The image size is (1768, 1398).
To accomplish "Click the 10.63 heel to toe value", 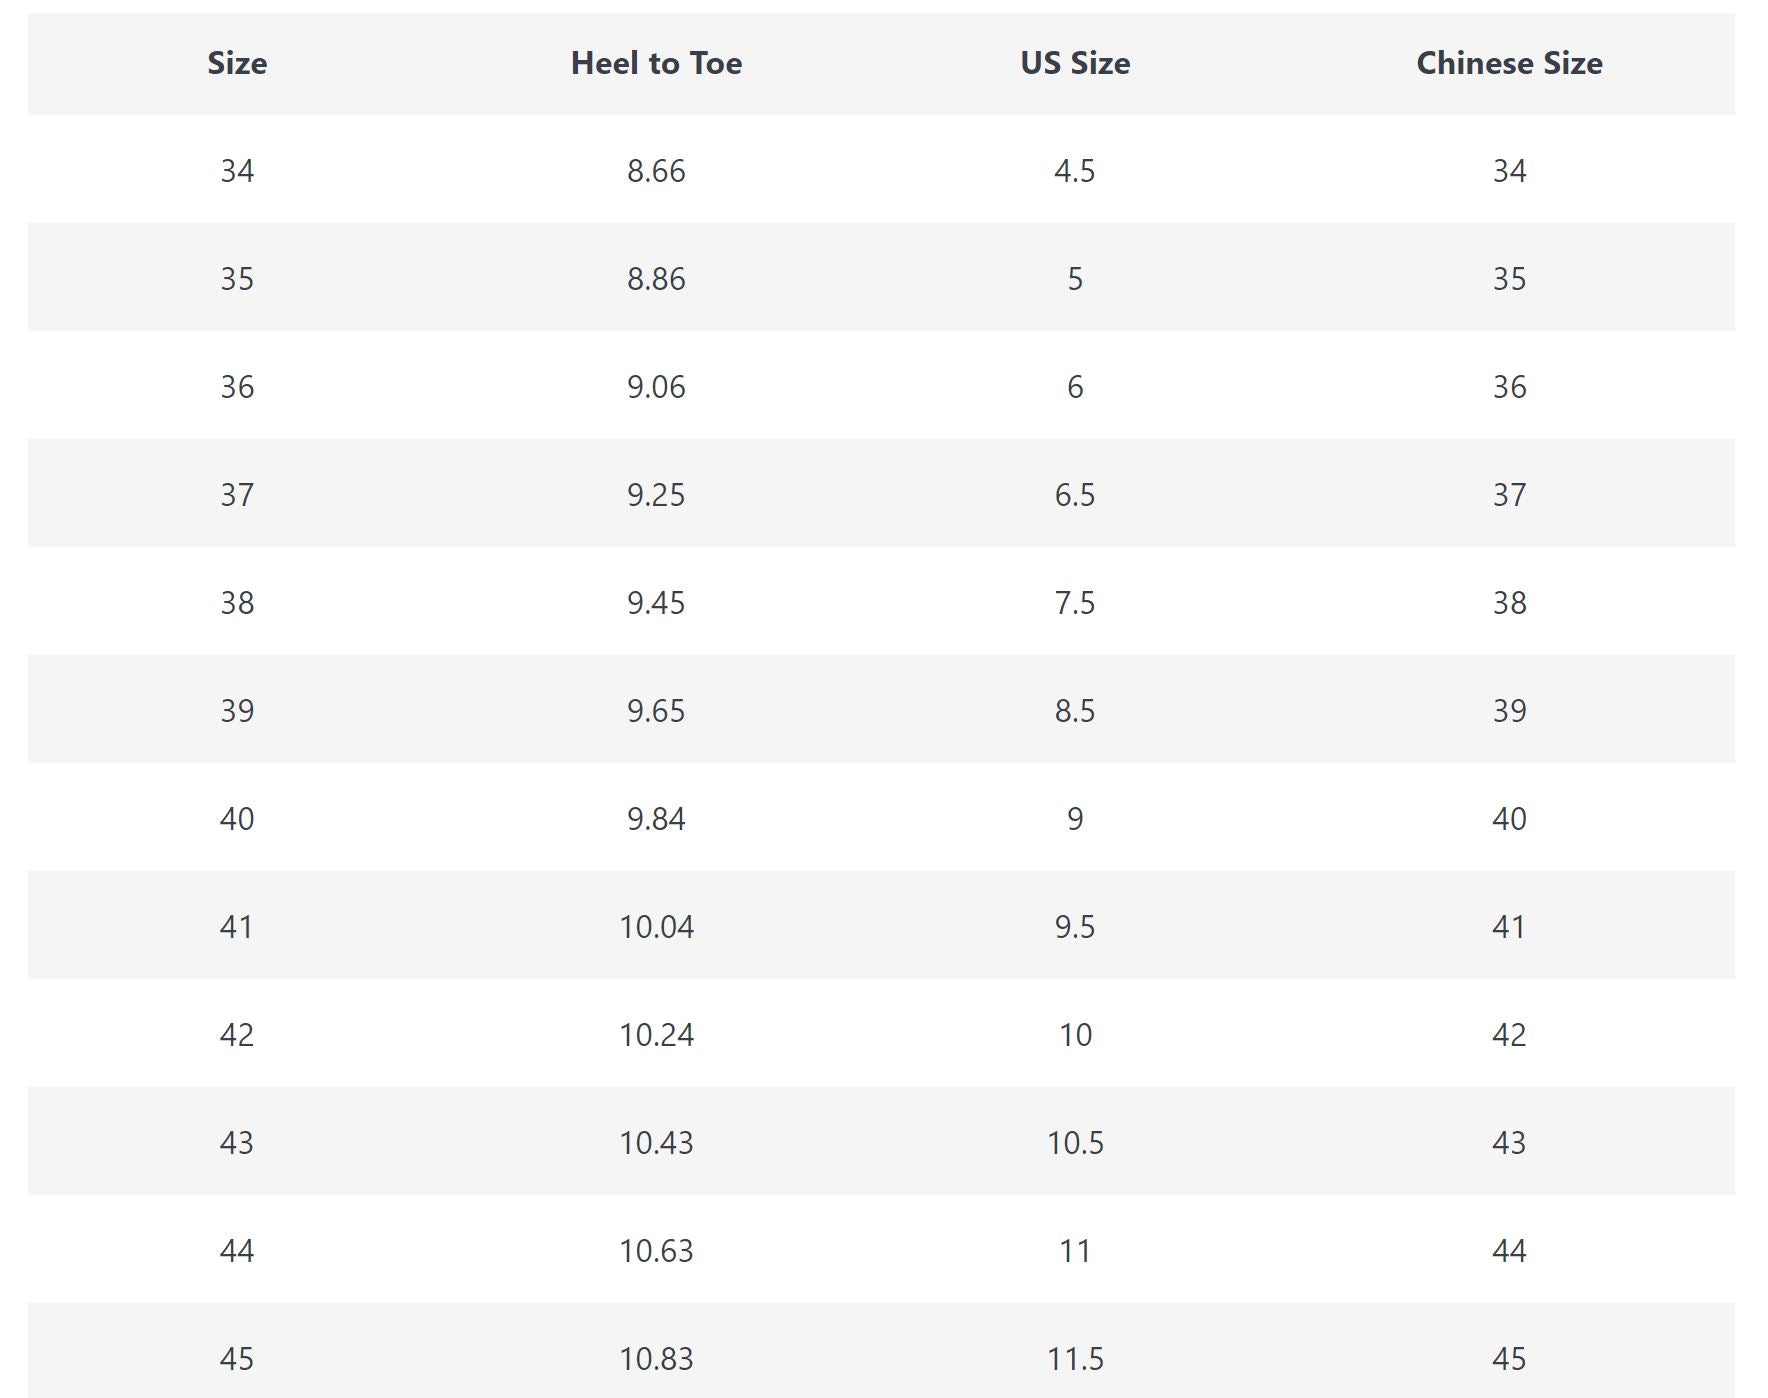I will pos(656,1251).
